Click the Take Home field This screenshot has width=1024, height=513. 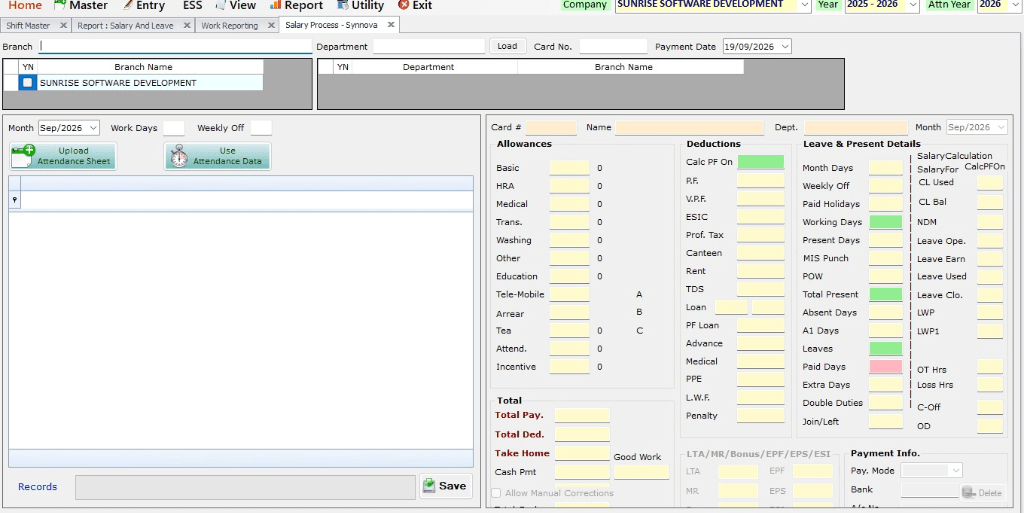583,453
